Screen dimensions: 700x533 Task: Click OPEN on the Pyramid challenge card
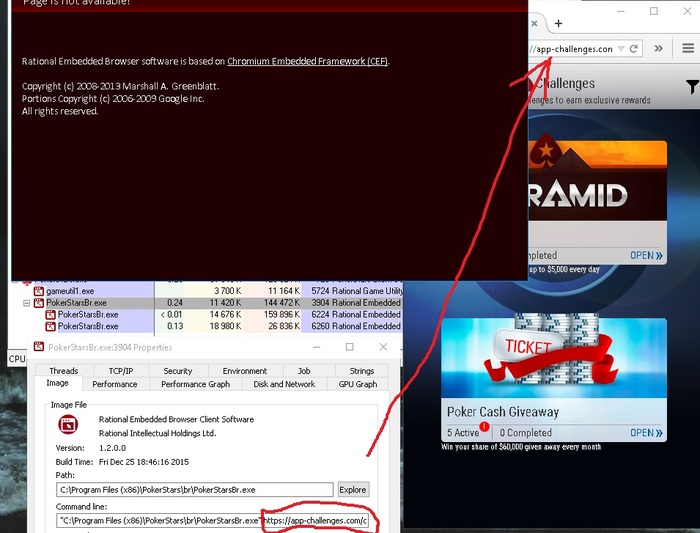coord(646,255)
